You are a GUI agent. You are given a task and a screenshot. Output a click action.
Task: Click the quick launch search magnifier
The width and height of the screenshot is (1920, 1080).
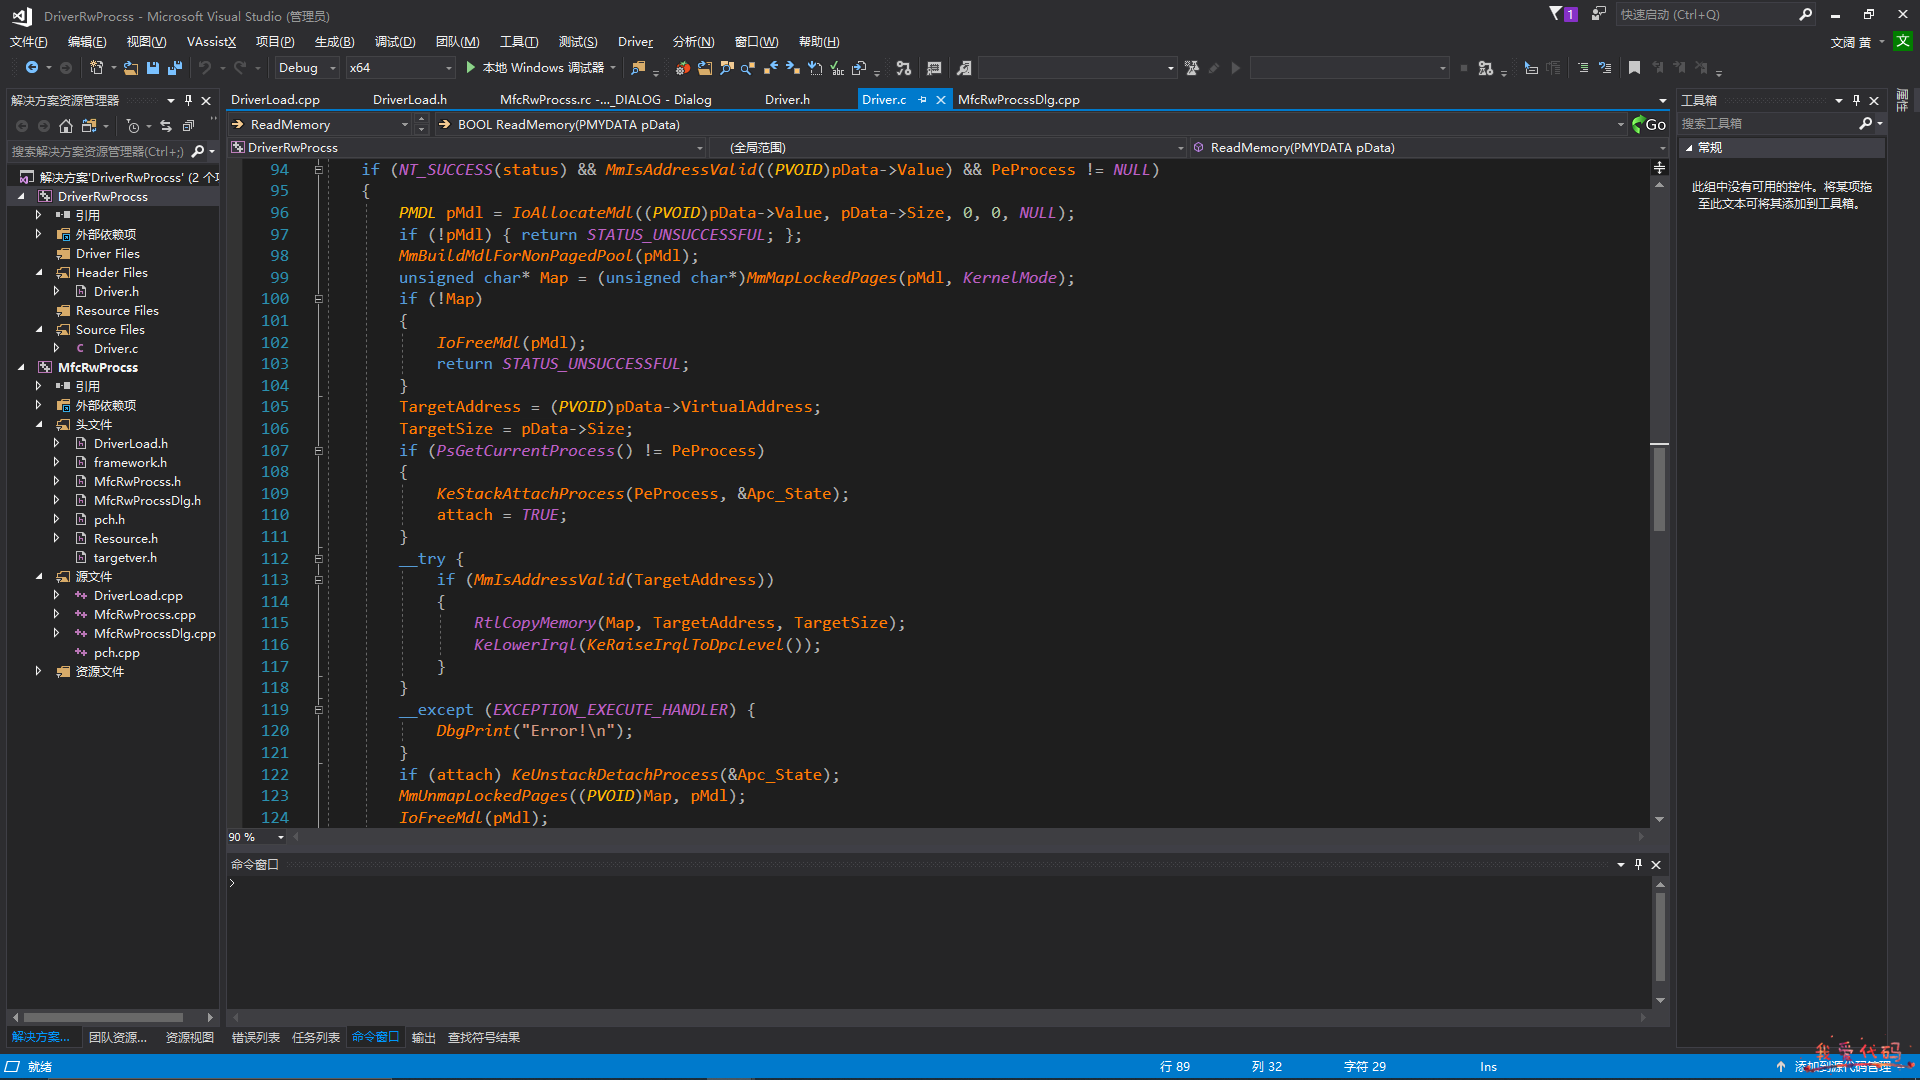(1805, 14)
